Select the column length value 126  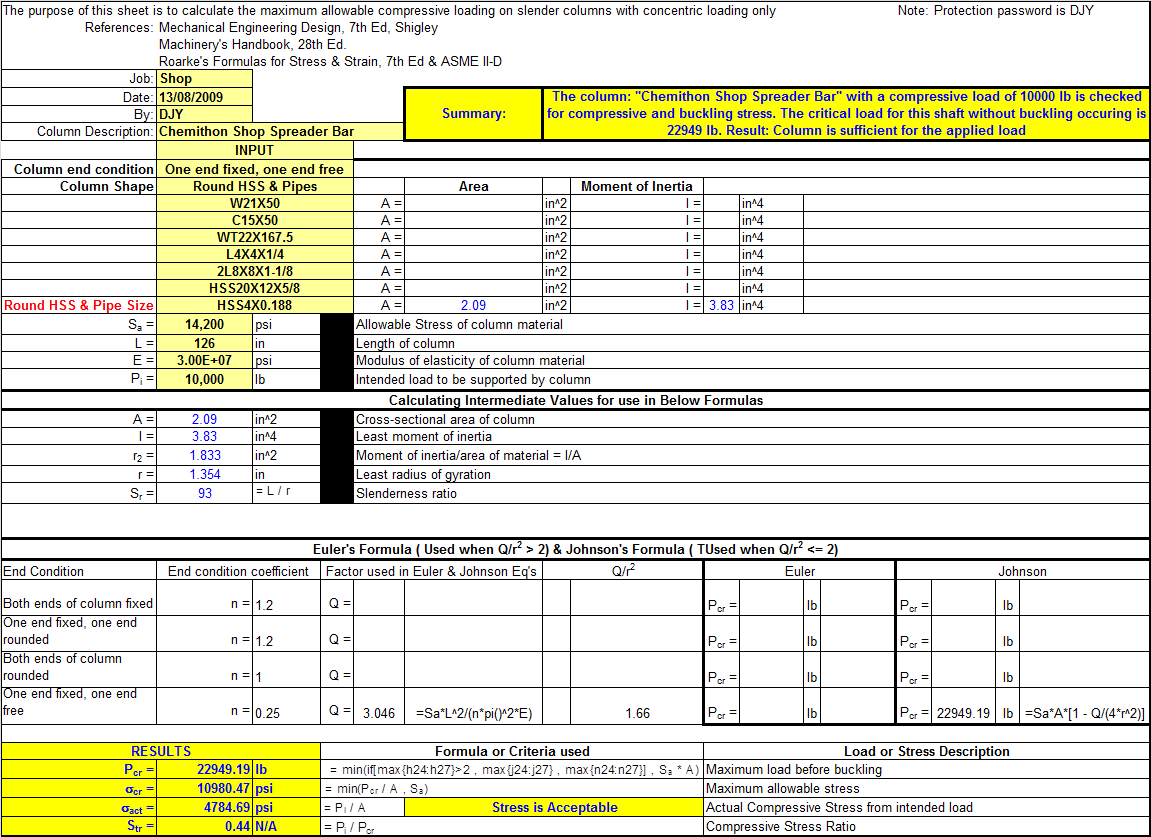pyautogui.click(x=204, y=343)
